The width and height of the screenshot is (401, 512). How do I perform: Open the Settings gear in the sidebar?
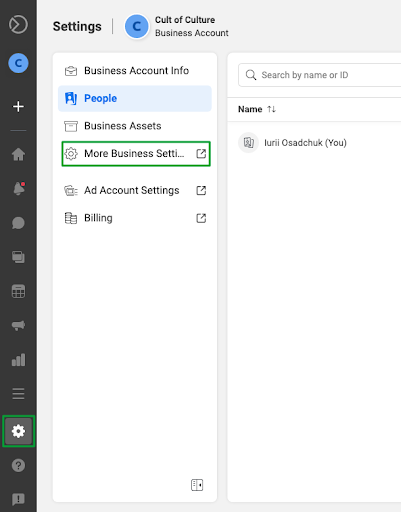click(x=18, y=431)
